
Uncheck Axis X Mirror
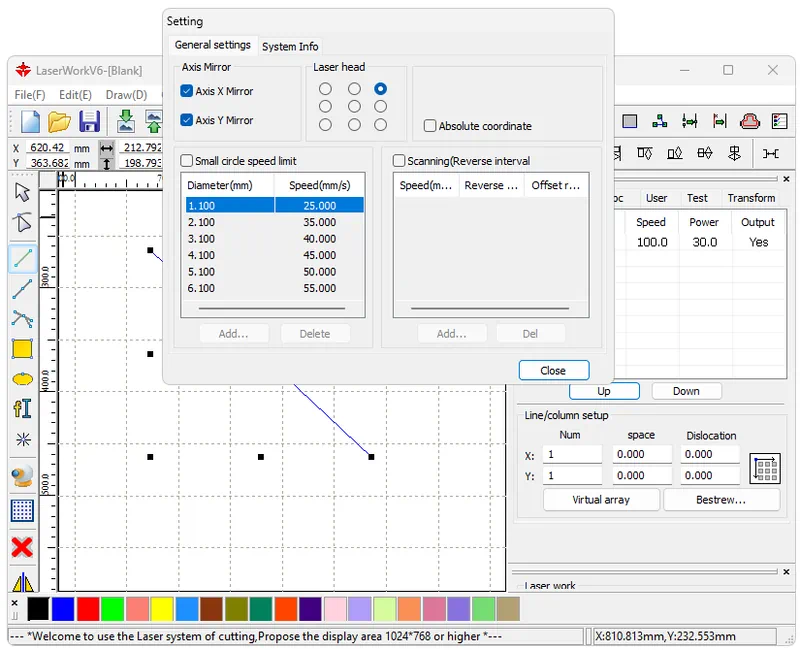click(x=186, y=91)
